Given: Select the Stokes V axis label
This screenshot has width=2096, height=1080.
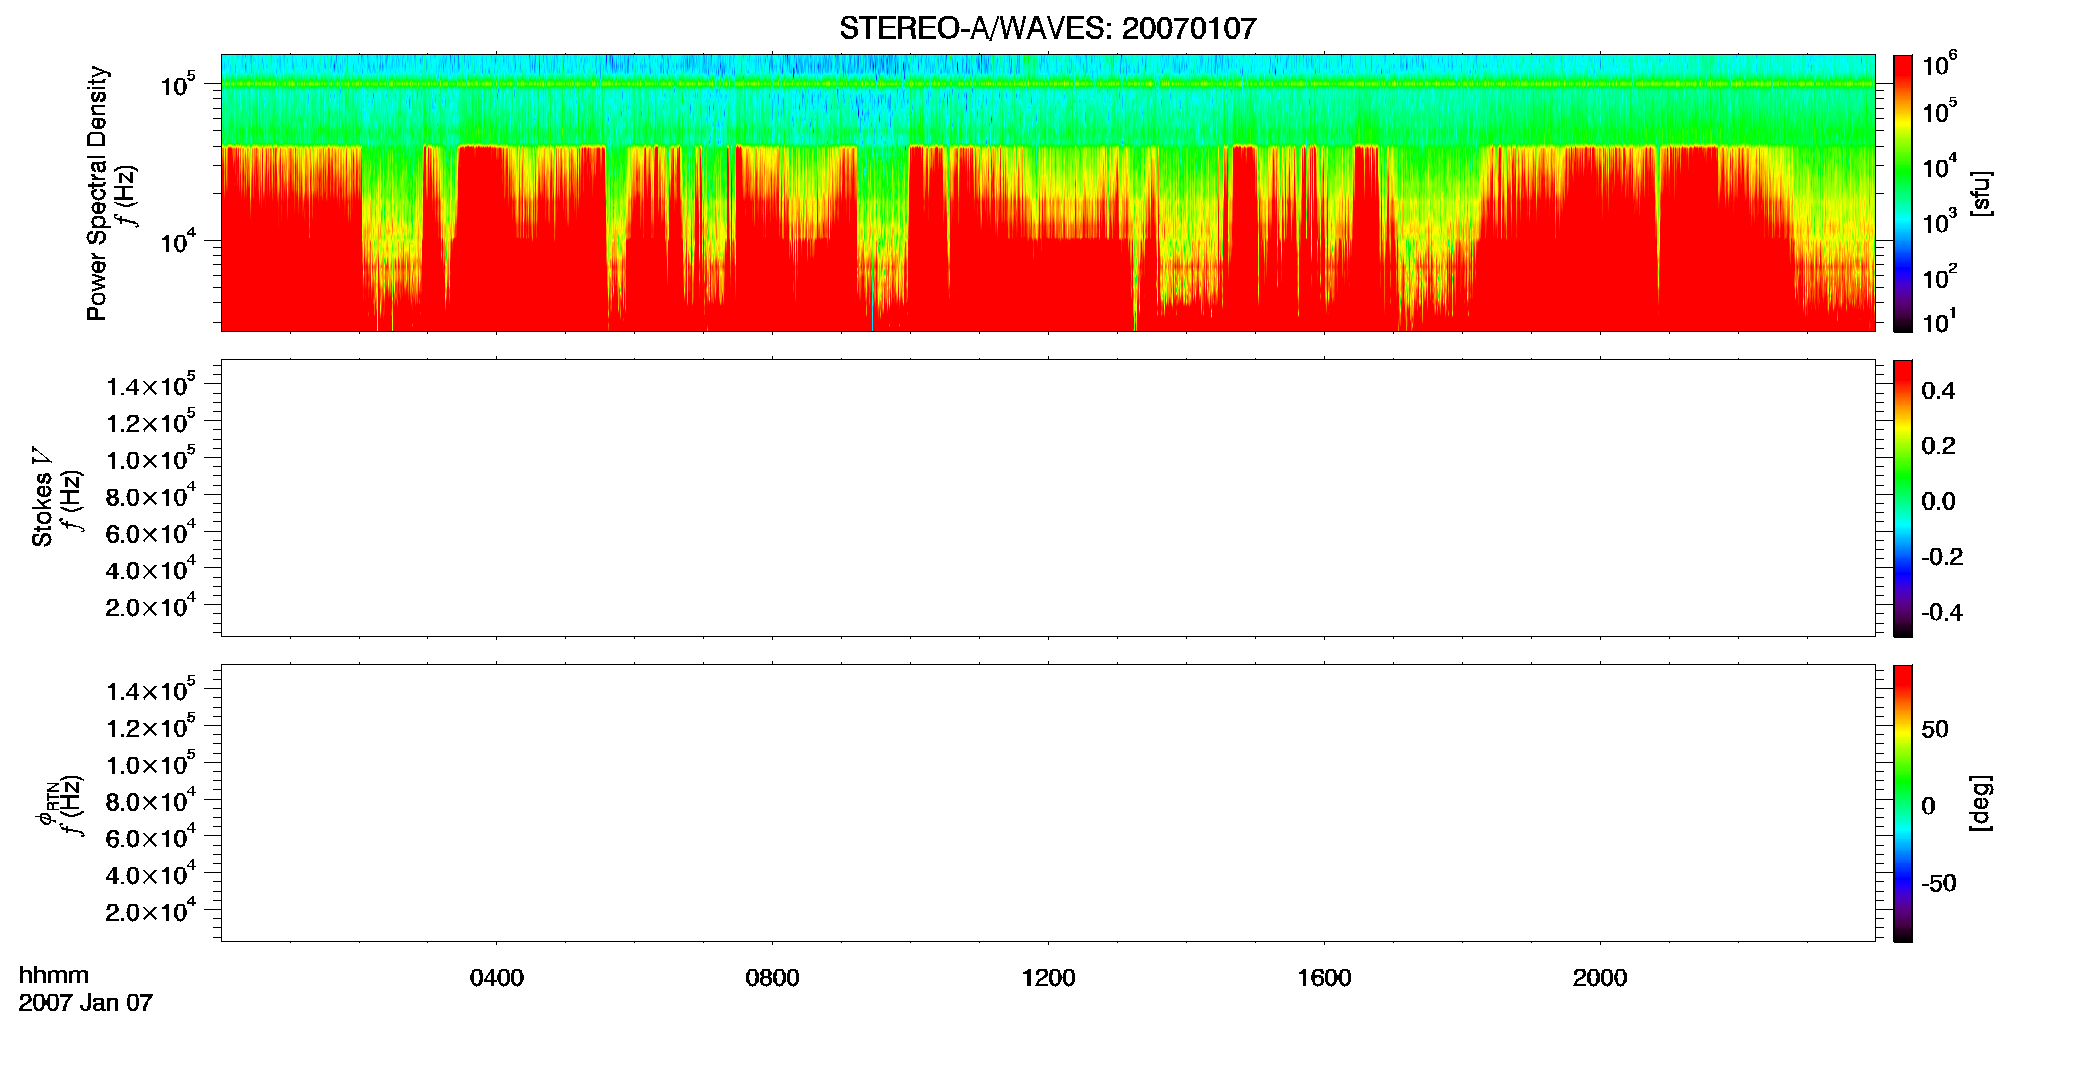Looking at the screenshot, I should point(42,498).
